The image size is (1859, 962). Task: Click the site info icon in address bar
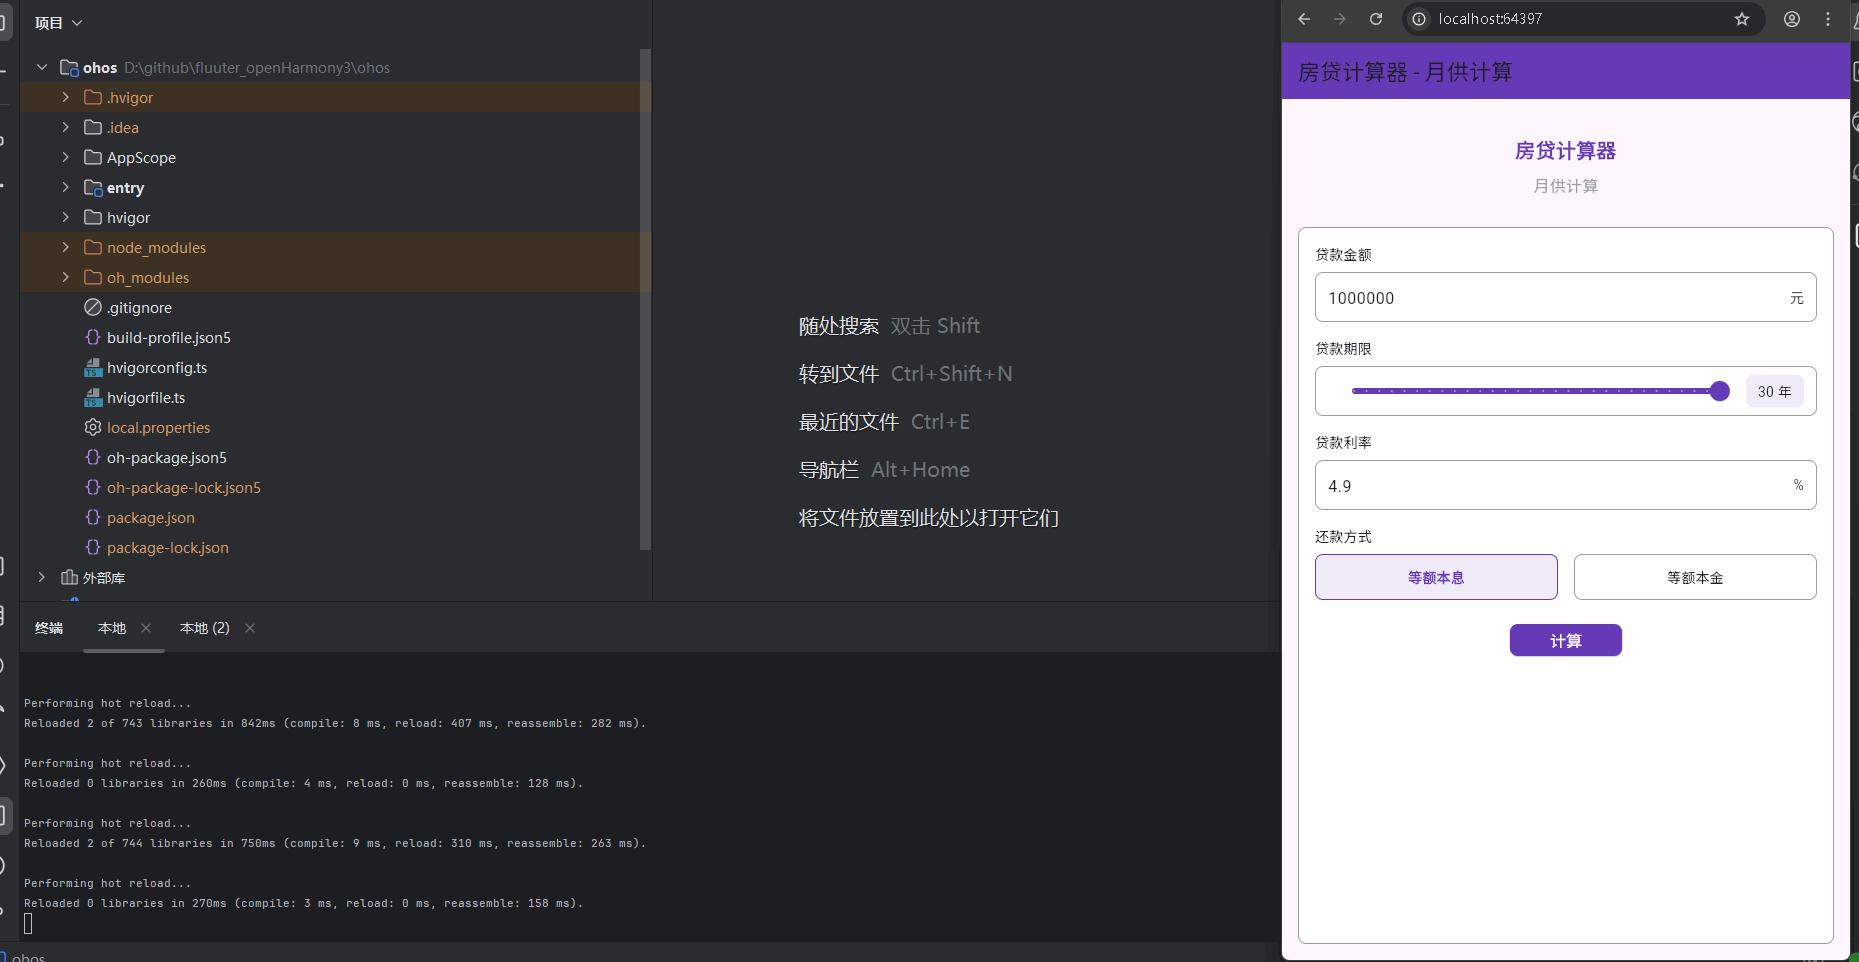(x=1419, y=19)
